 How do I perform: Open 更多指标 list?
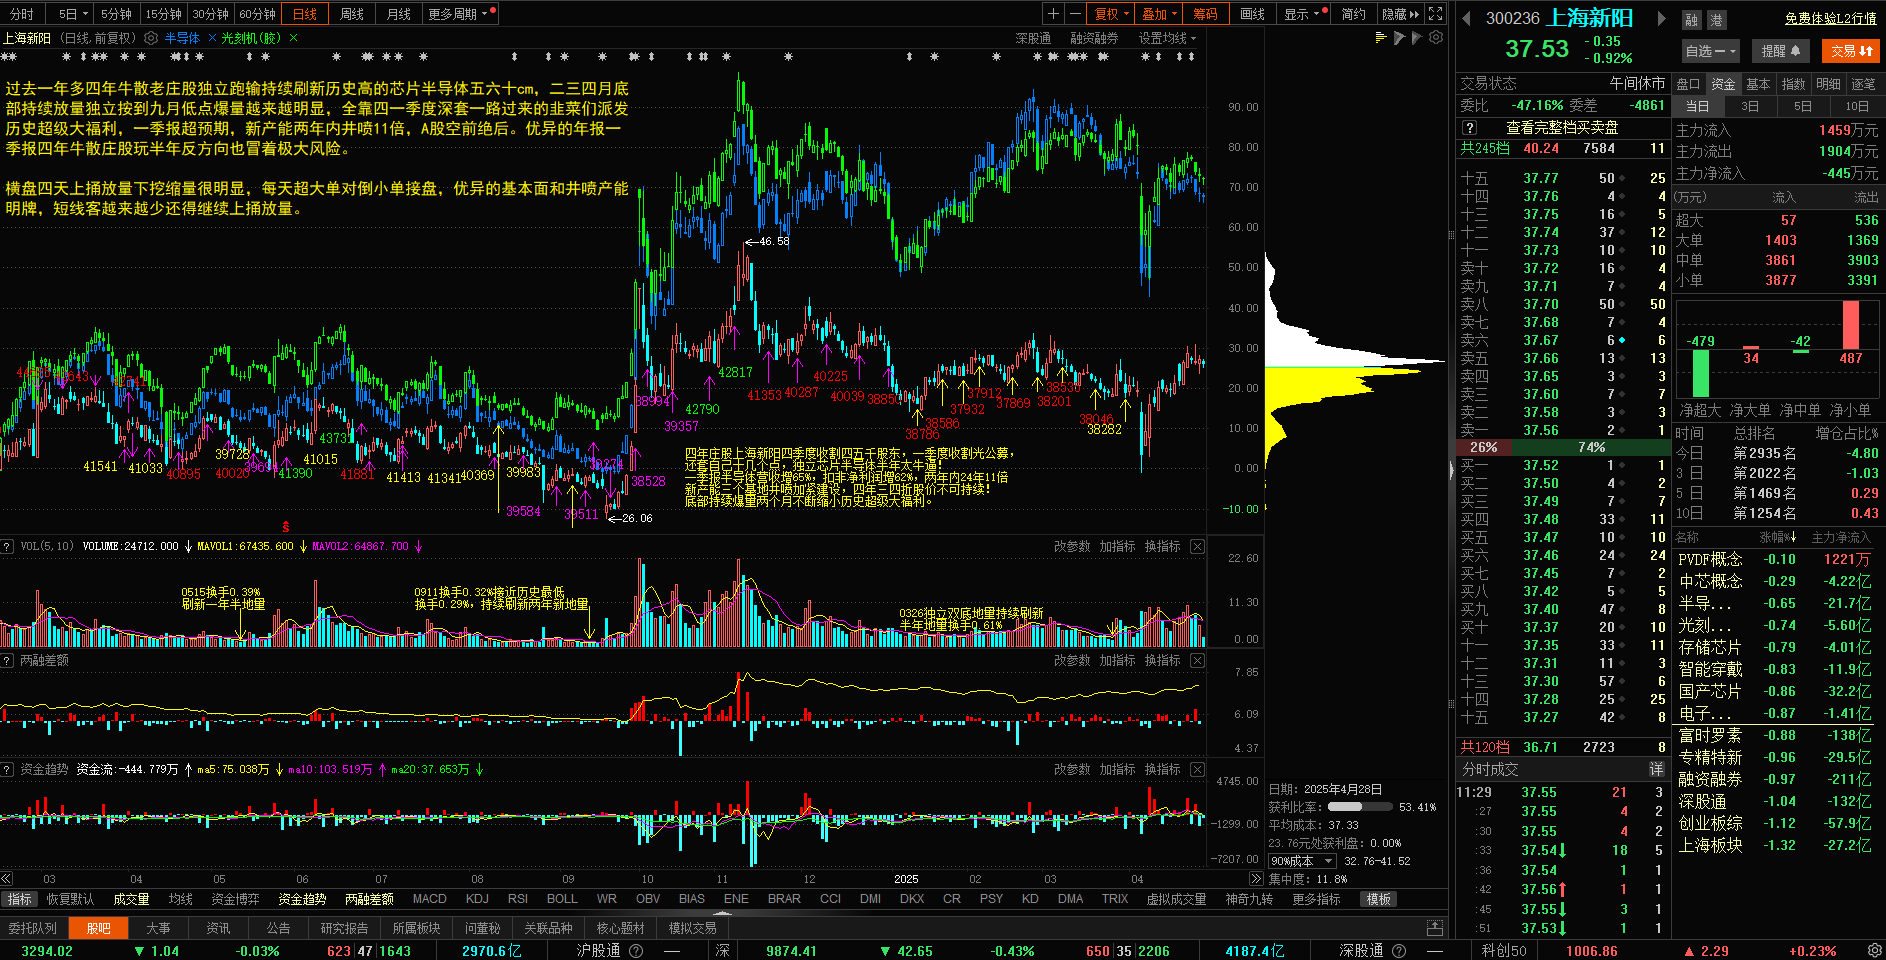[1316, 899]
